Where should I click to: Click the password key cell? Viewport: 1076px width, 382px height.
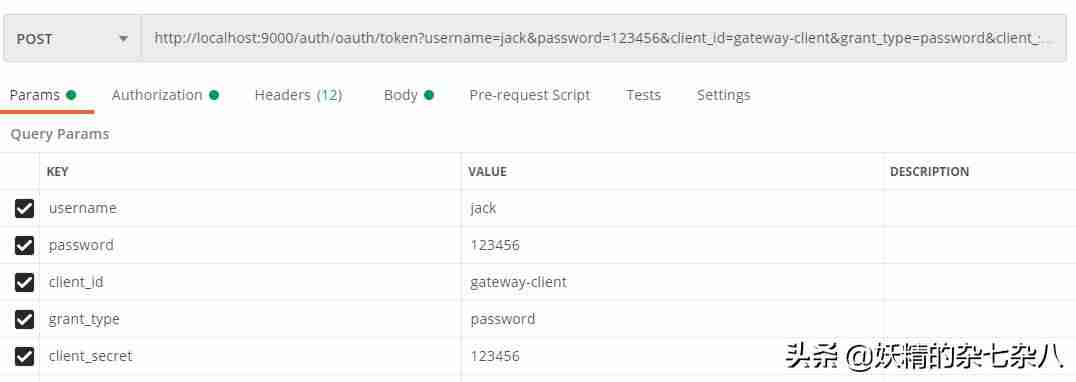[250, 246]
